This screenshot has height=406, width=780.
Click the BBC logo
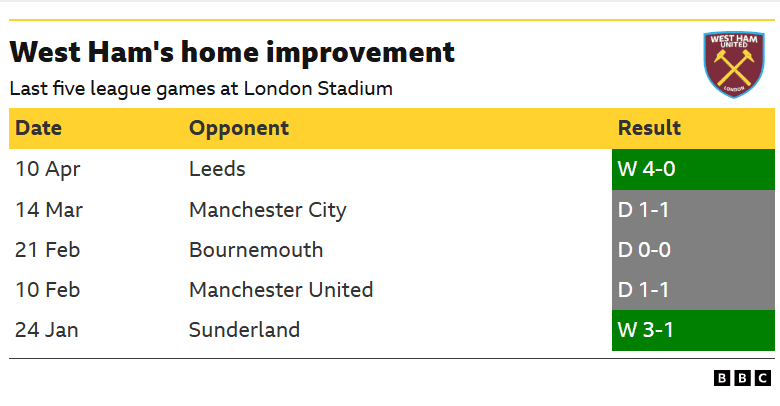click(743, 378)
